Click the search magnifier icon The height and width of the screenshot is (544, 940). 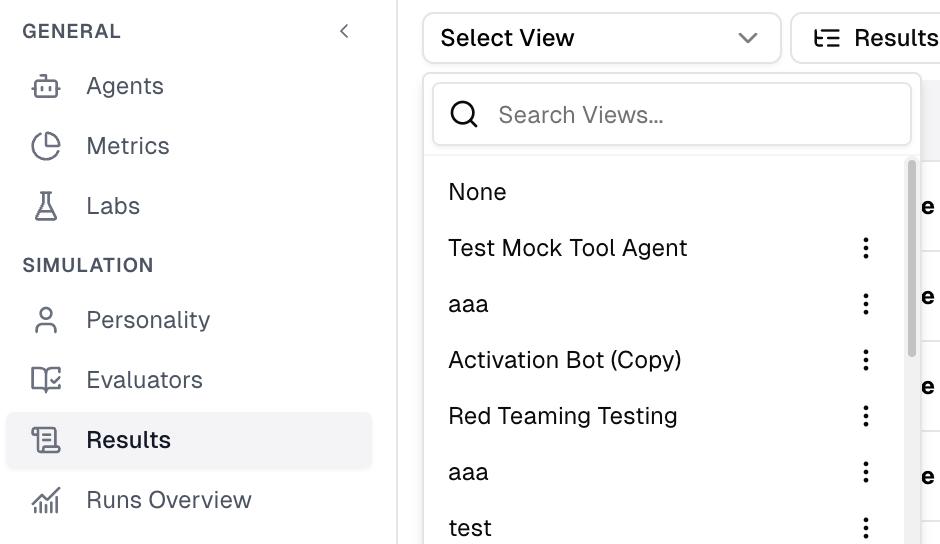464,115
